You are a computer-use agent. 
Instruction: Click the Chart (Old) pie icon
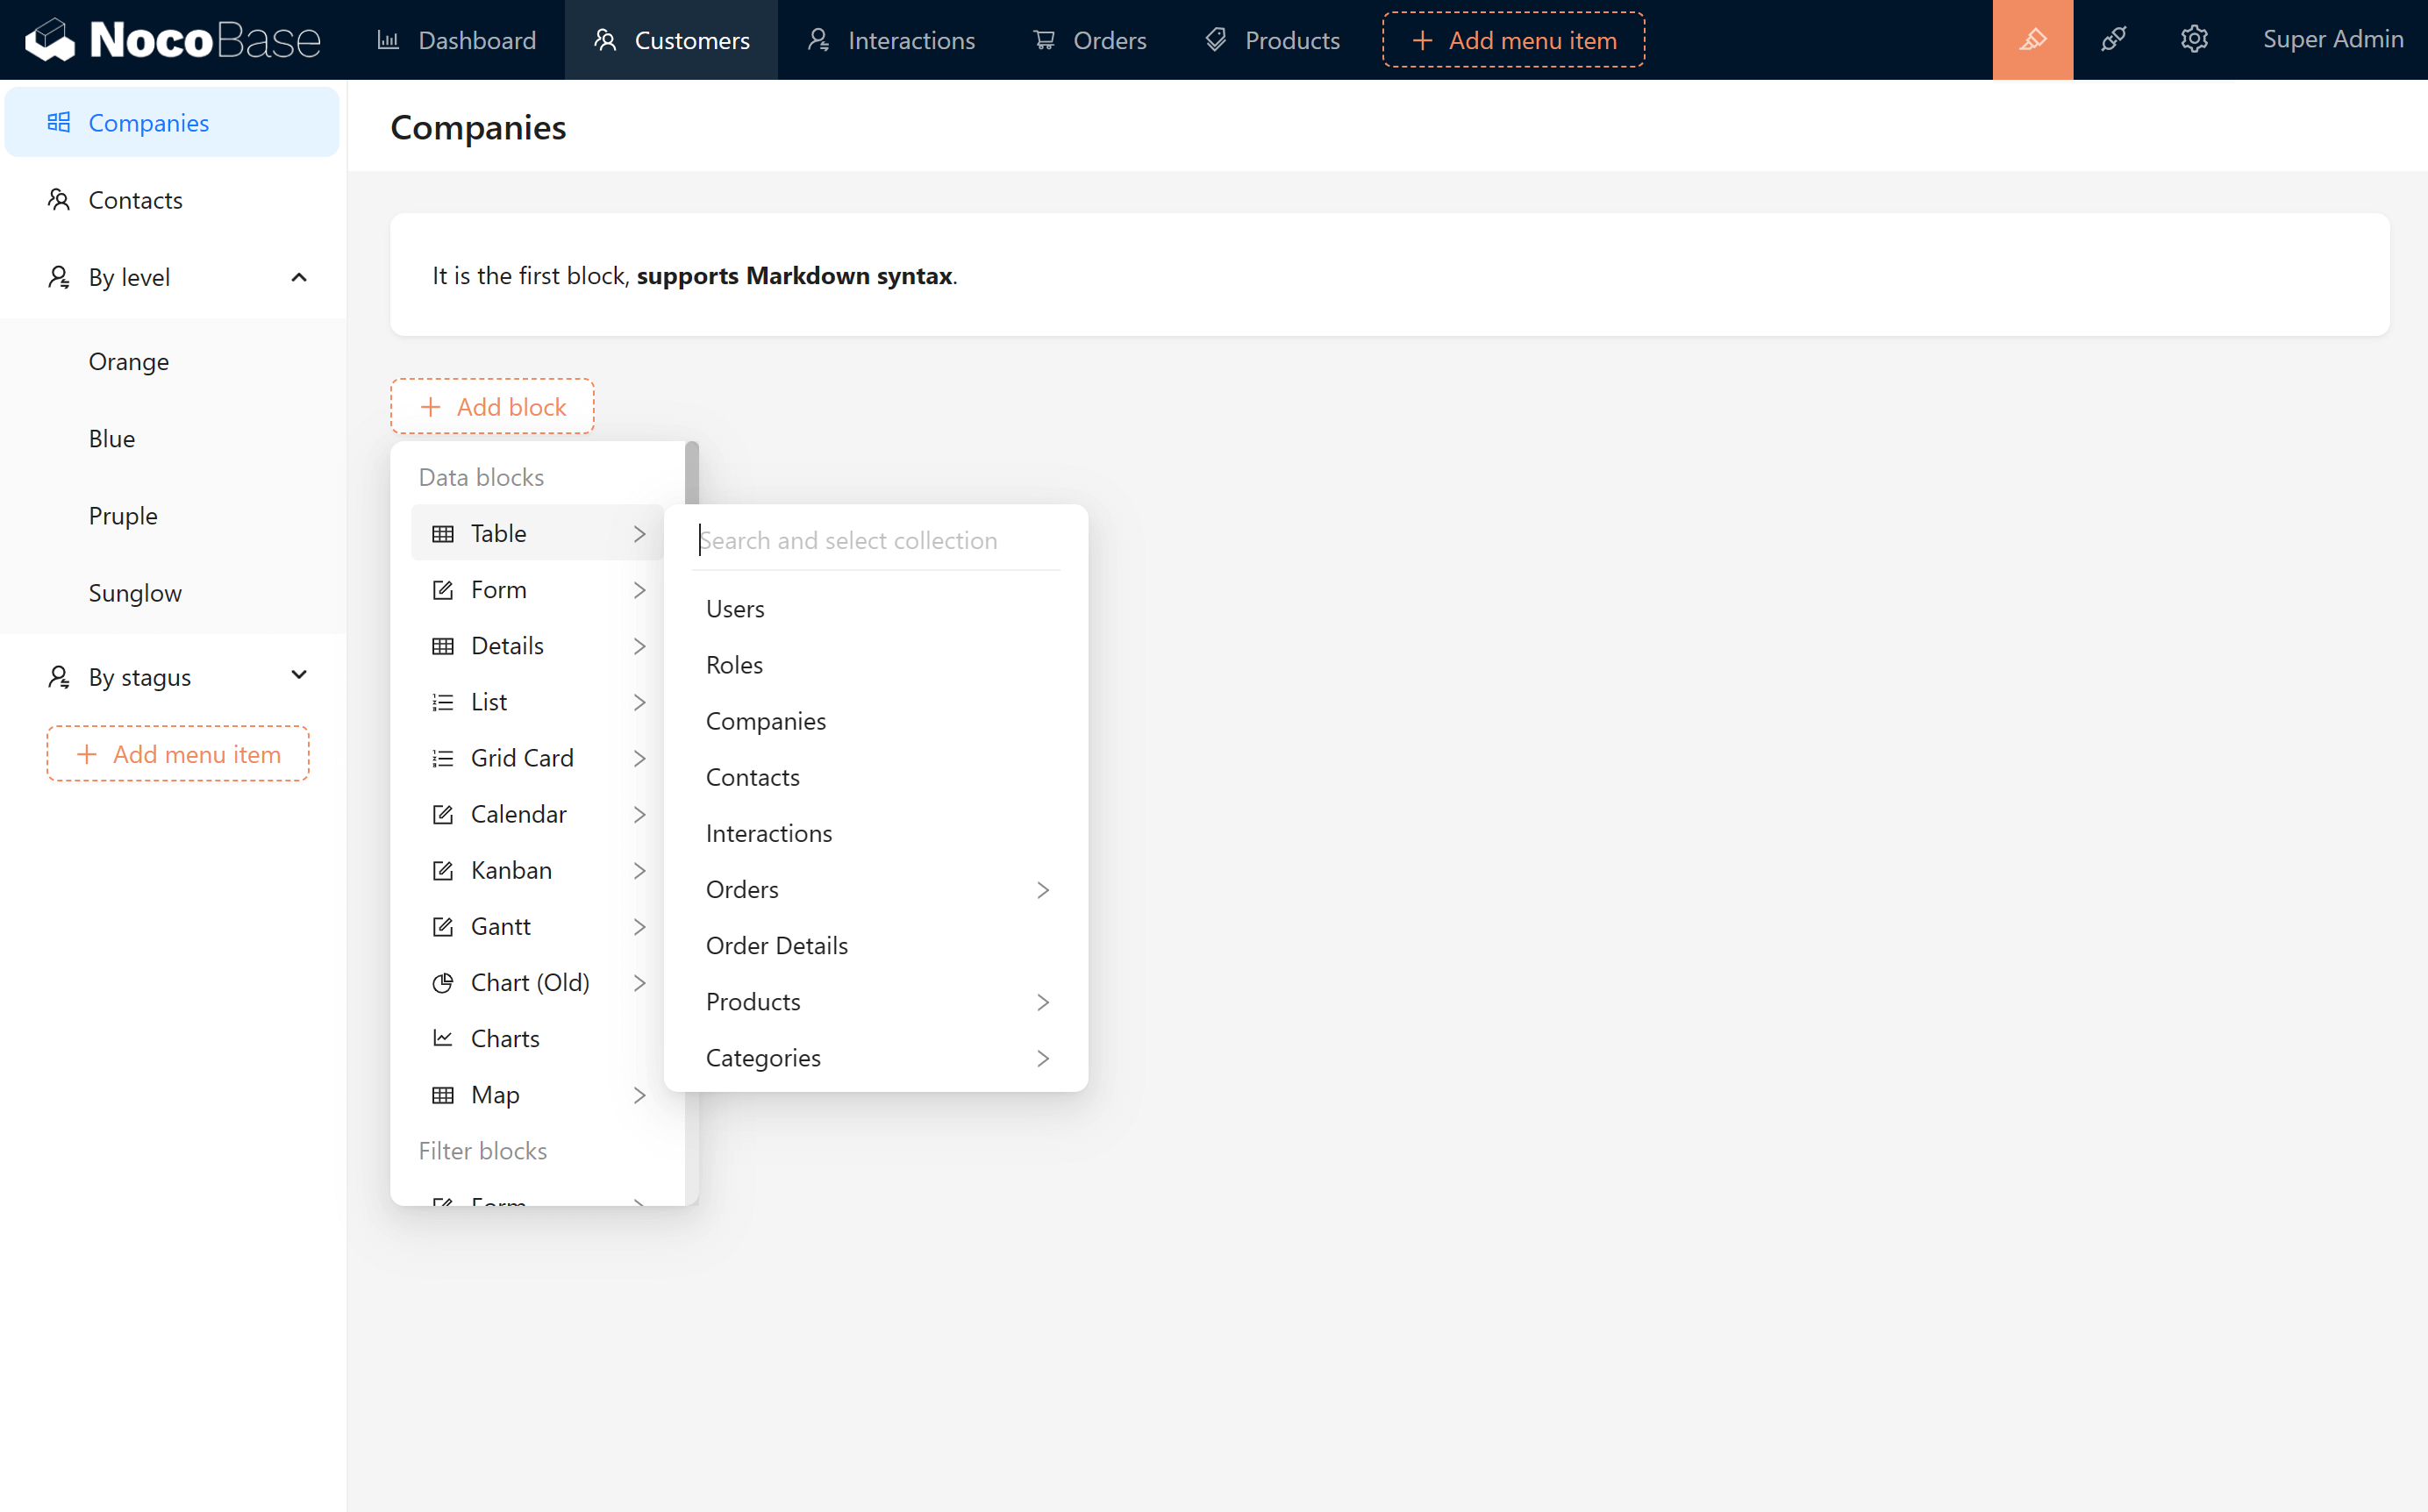[442, 982]
